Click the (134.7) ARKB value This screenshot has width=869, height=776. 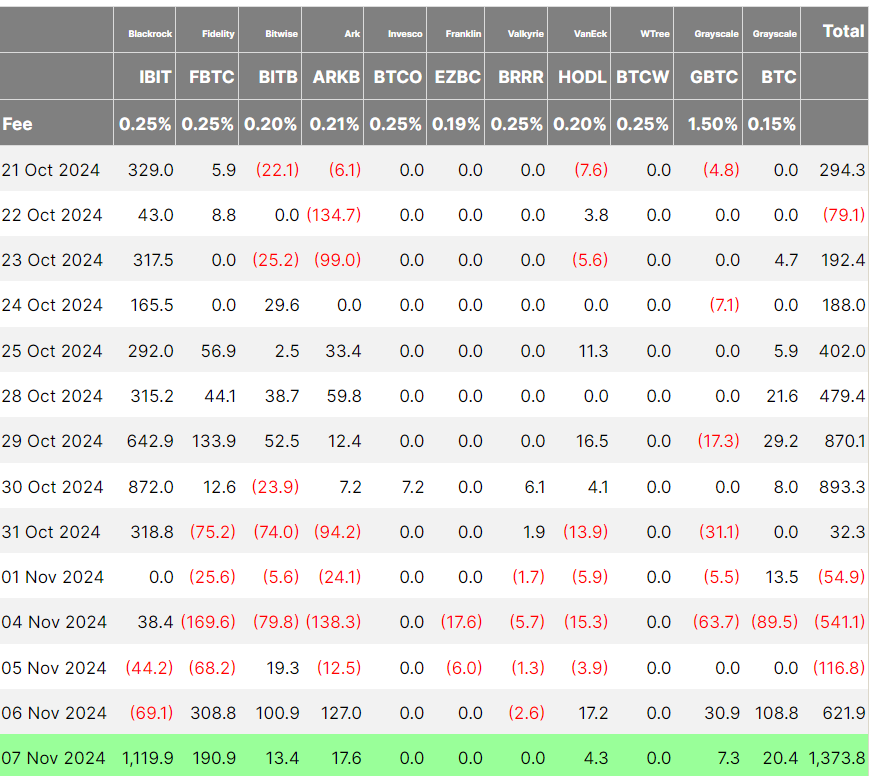tap(334, 215)
